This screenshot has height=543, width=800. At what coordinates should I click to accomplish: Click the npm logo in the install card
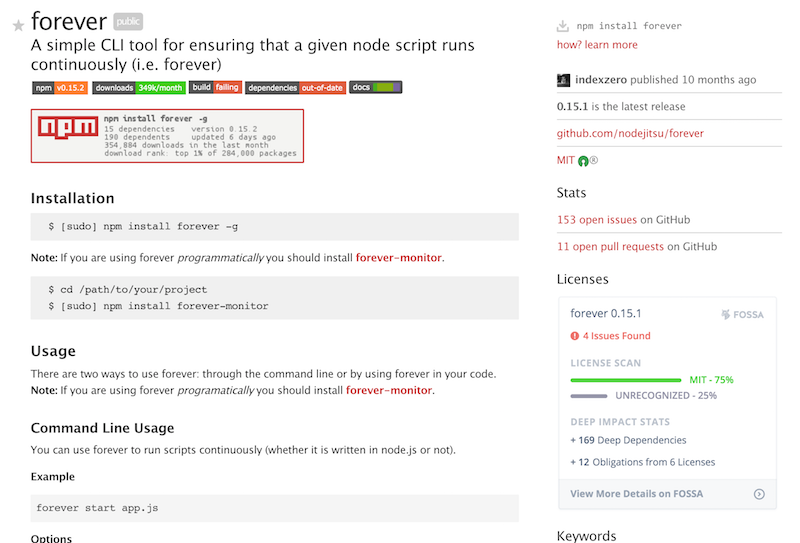[68, 127]
